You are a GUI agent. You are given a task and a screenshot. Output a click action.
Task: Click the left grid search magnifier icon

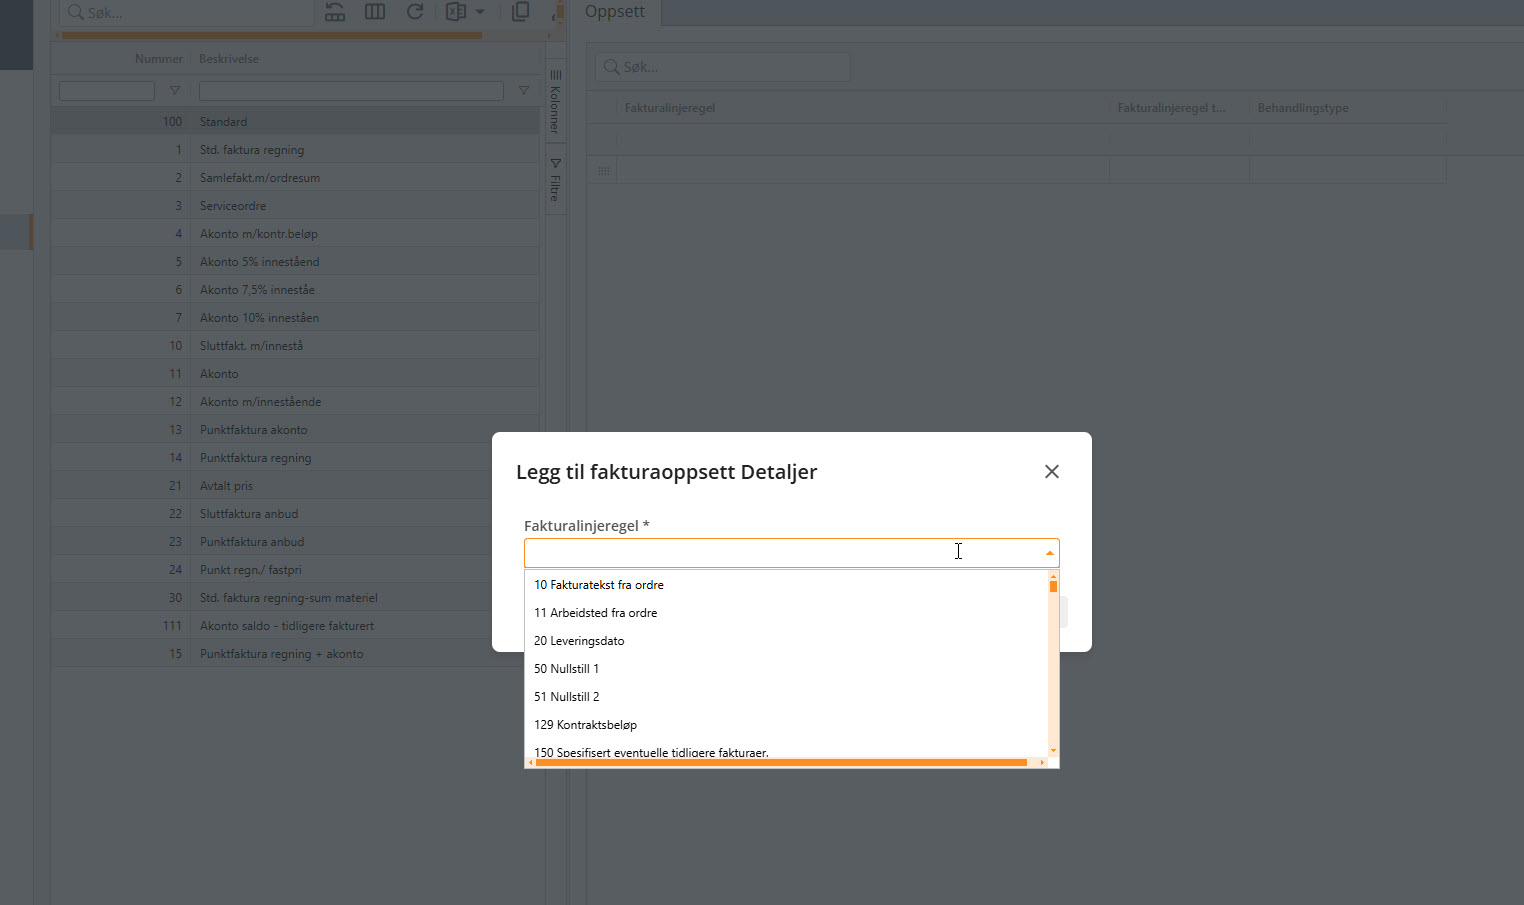[76, 13]
